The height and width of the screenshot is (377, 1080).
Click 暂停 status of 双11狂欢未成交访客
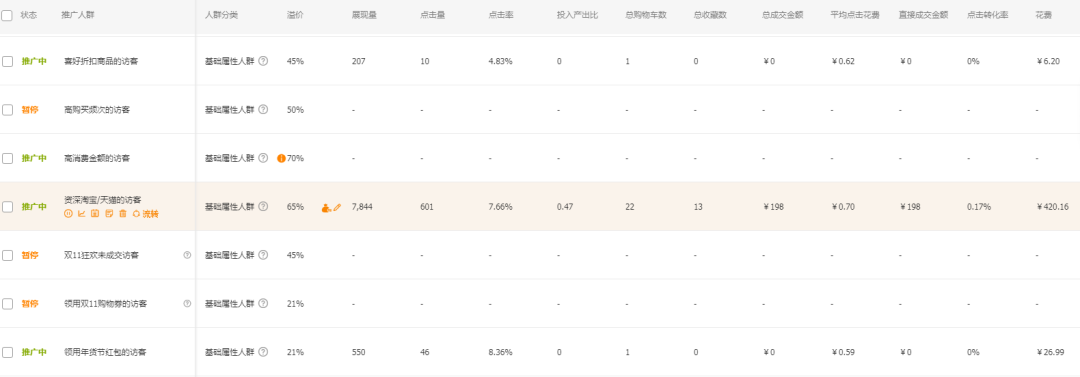(x=30, y=255)
